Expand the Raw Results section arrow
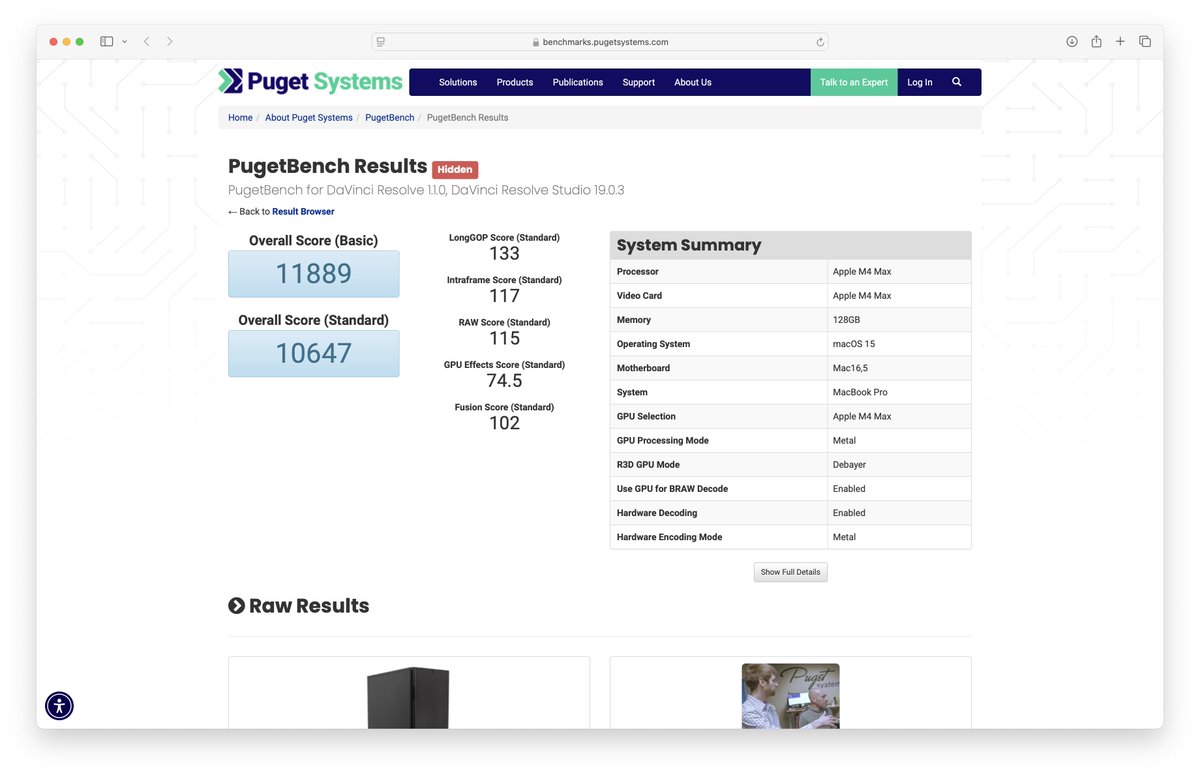Image resolution: width=1200 pixels, height=777 pixels. [236, 606]
